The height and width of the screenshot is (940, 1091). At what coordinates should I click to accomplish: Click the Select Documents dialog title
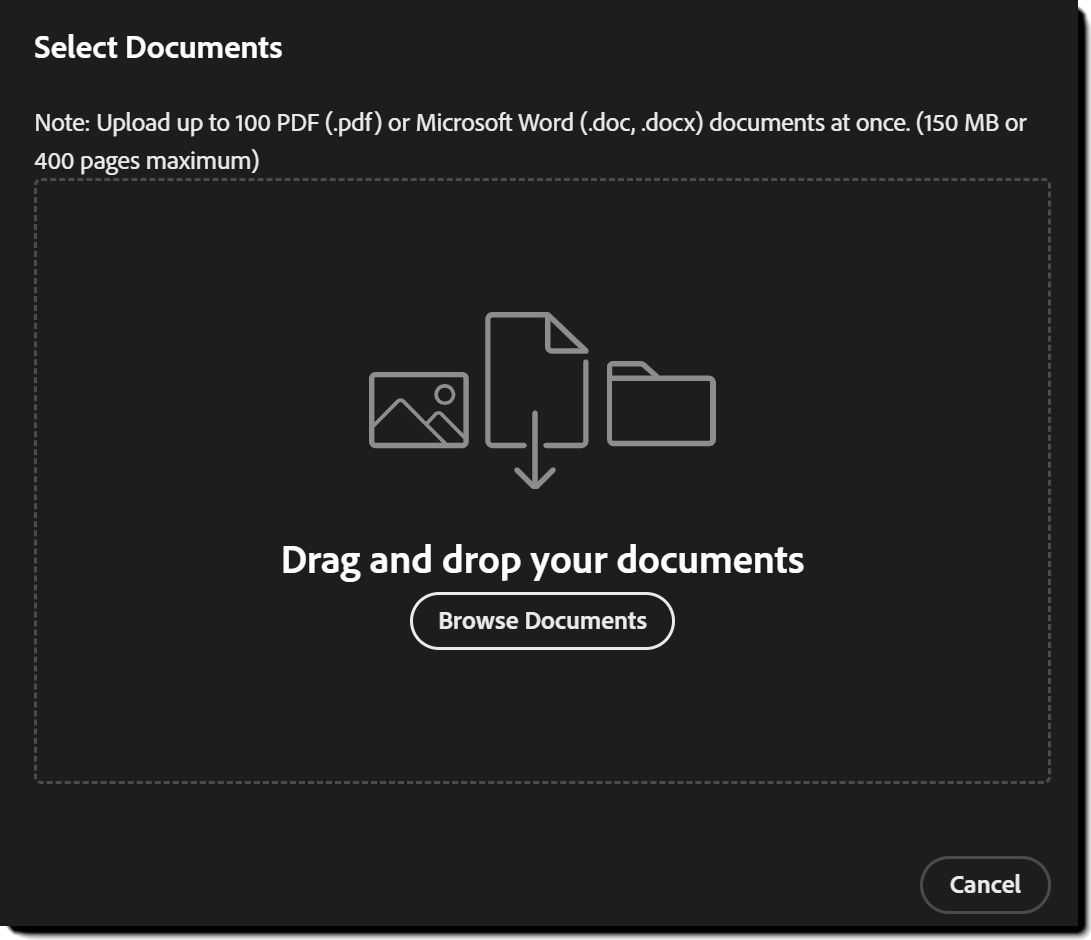[x=159, y=47]
